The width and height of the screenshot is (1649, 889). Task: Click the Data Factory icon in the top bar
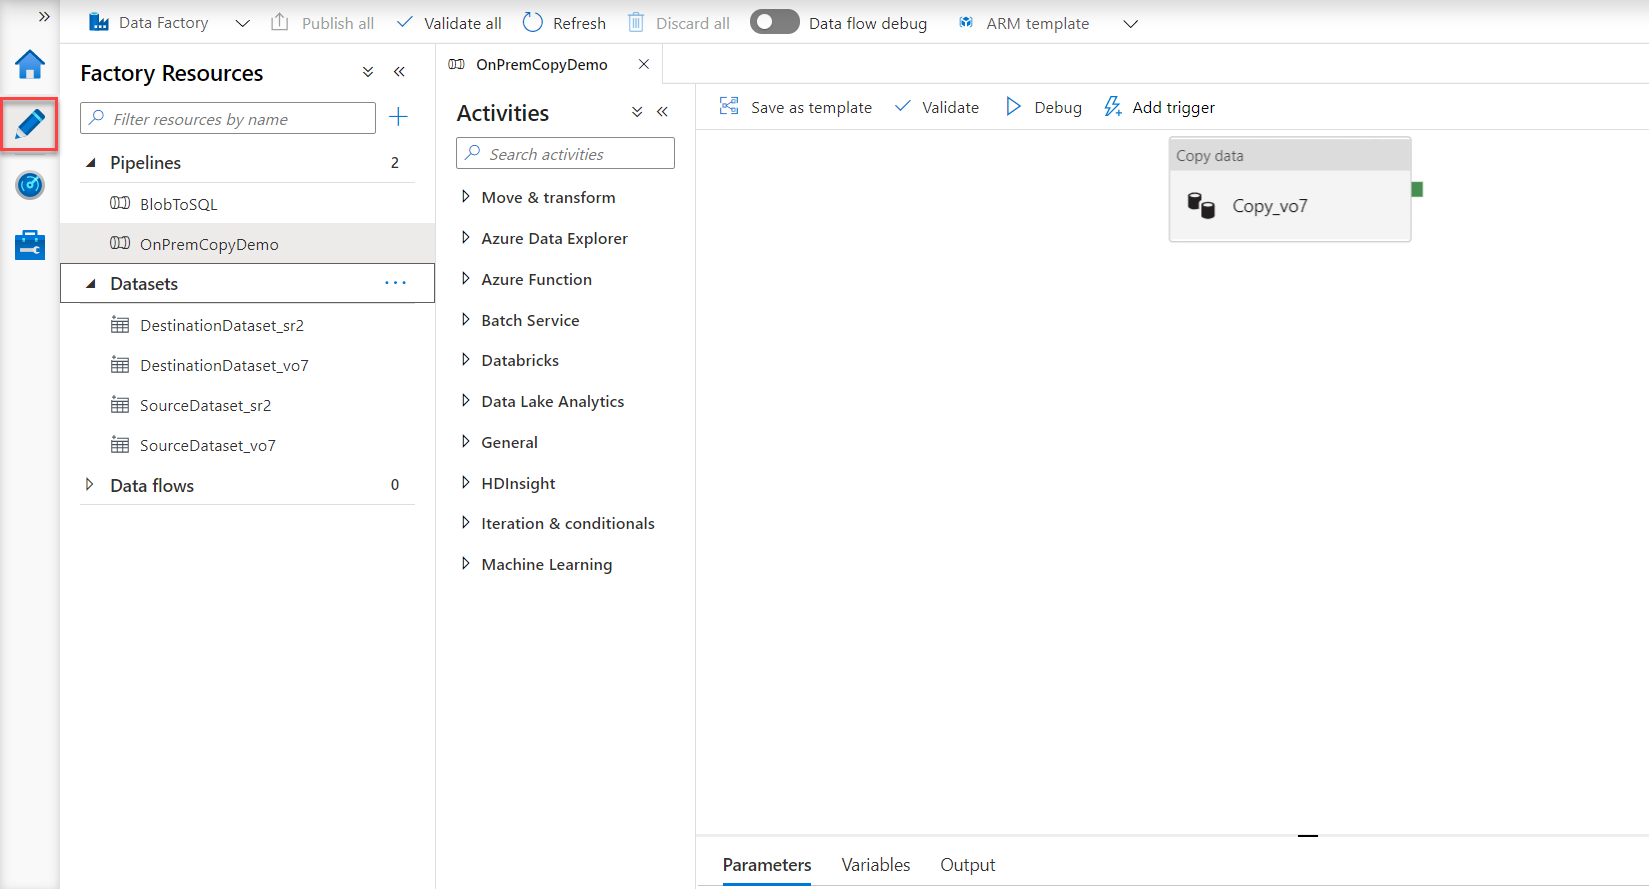pos(99,22)
